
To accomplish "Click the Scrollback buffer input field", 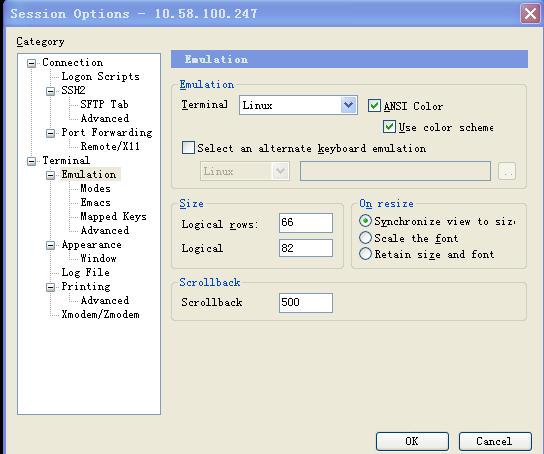I will (x=306, y=302).
